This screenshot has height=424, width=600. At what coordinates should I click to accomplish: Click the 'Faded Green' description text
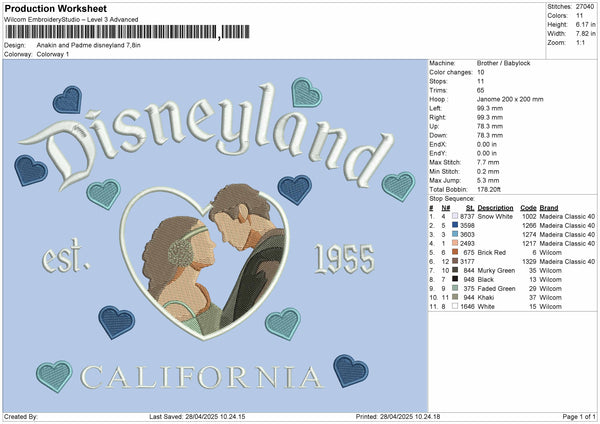click(496, 289)
